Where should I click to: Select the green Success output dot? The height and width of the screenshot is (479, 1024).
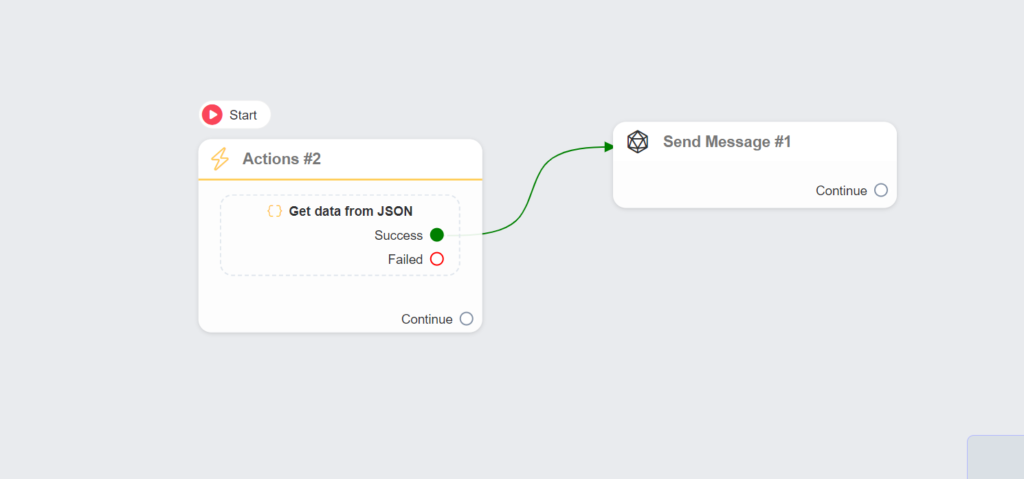point(437,235)
